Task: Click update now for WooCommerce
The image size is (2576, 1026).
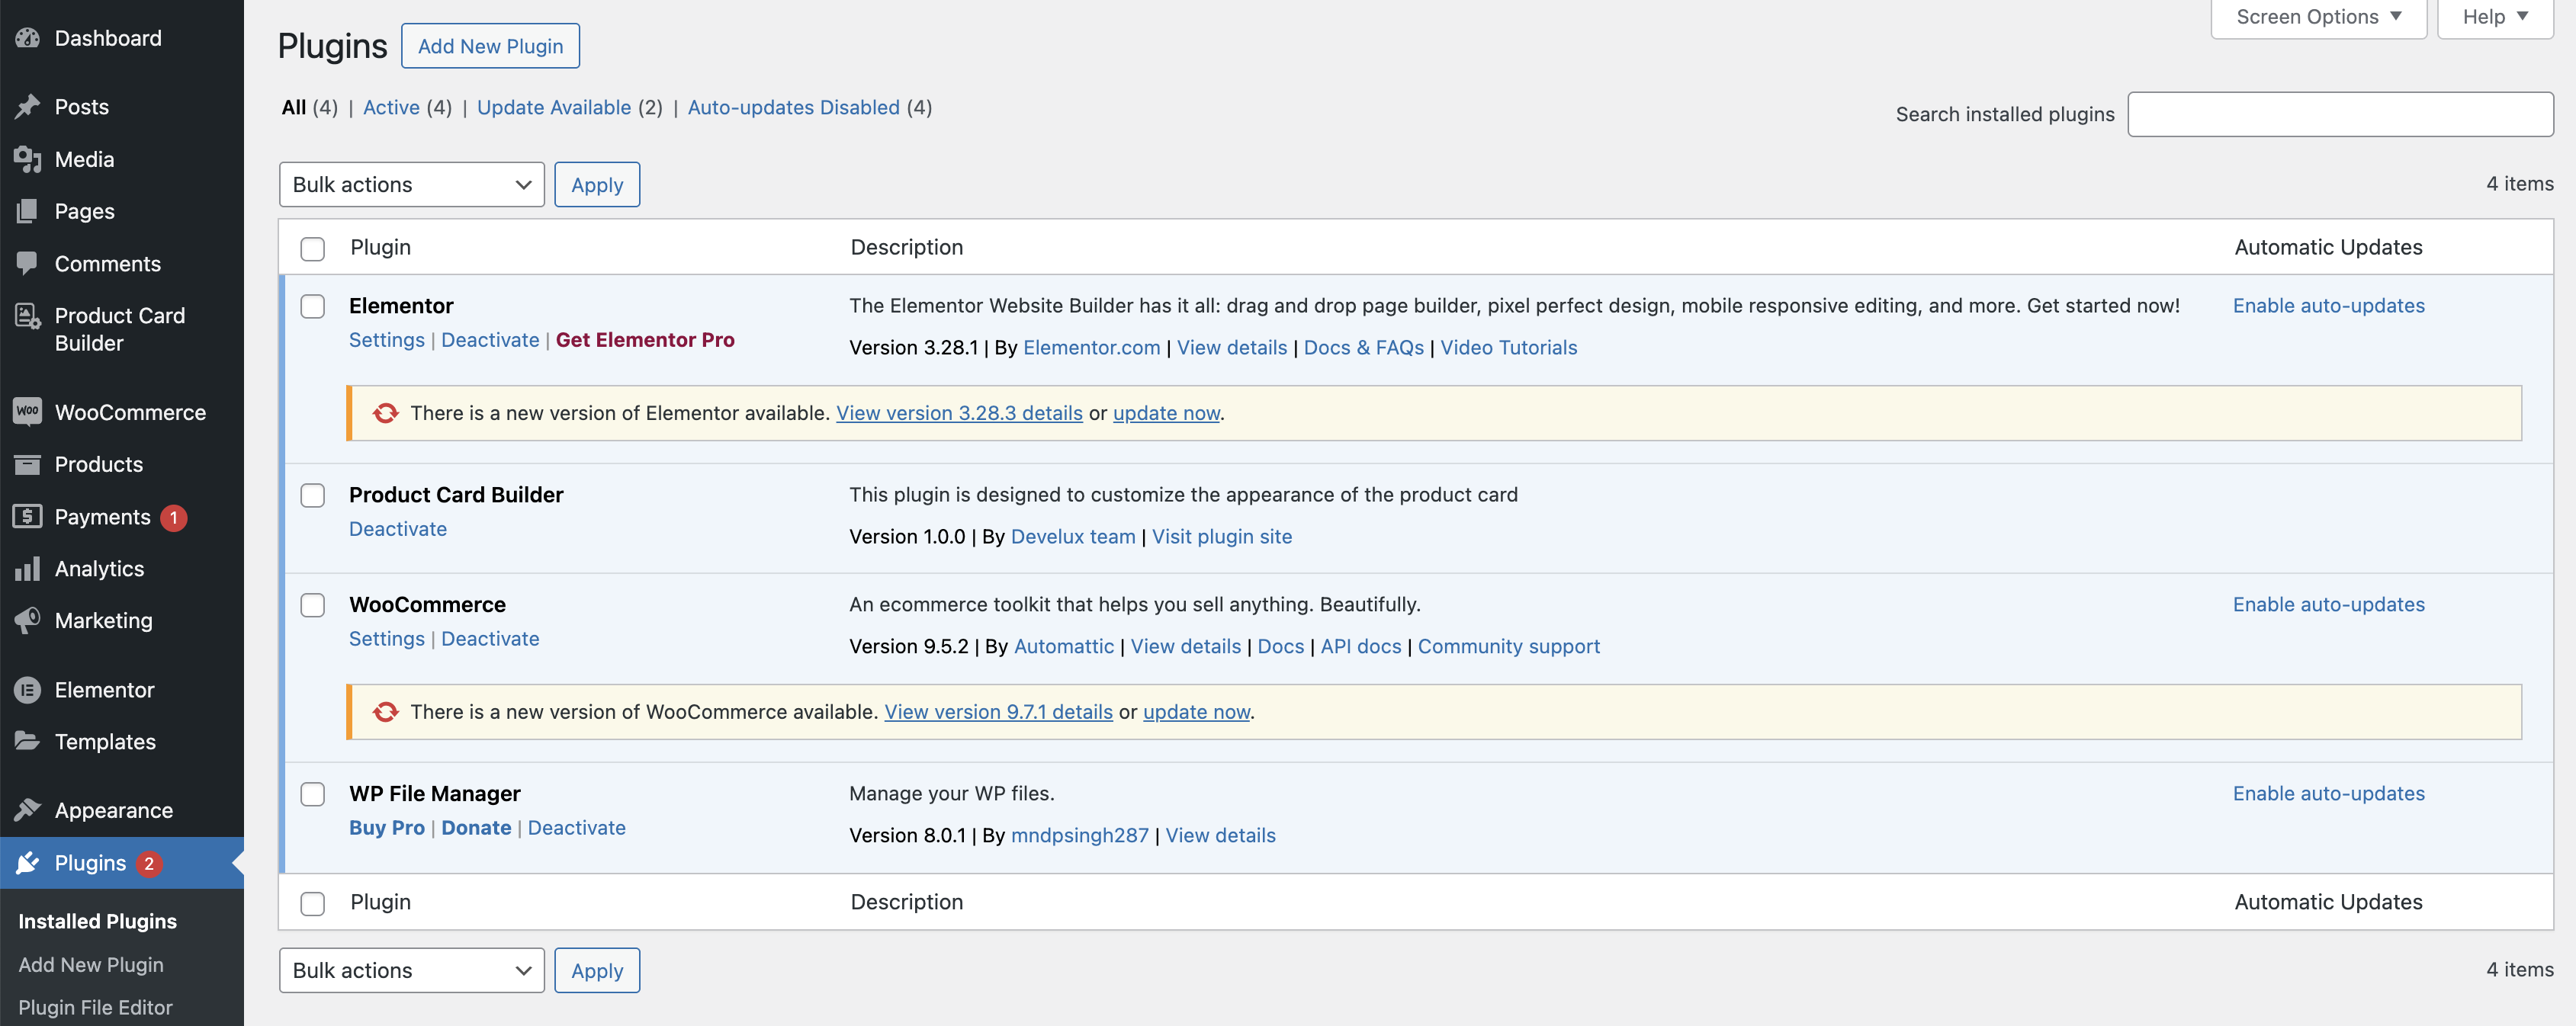Action: pos(1196,712)
